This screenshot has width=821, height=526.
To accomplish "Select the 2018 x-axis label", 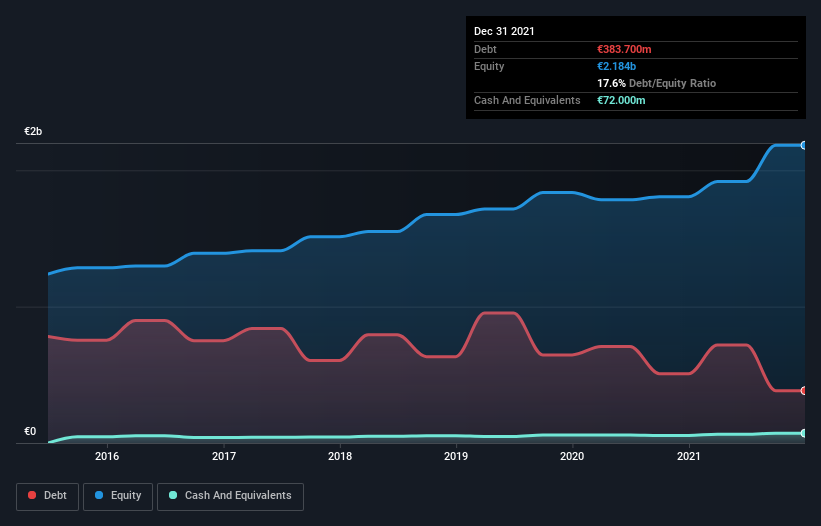I will click(x=340, y=456).
